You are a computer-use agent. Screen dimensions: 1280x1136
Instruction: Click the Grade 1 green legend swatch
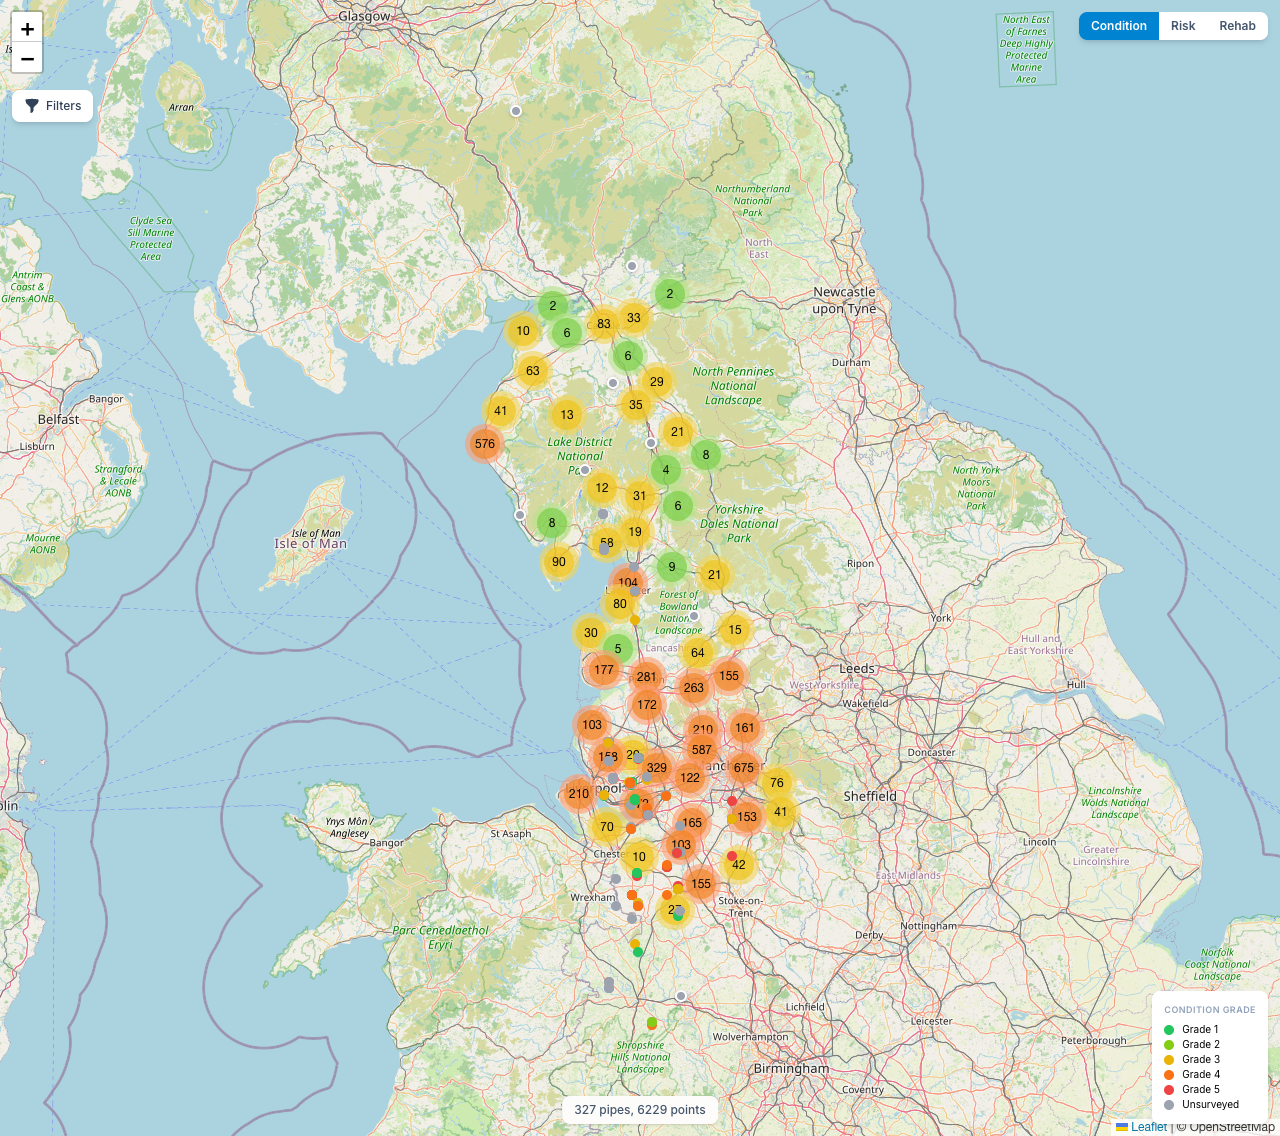1169,1029
